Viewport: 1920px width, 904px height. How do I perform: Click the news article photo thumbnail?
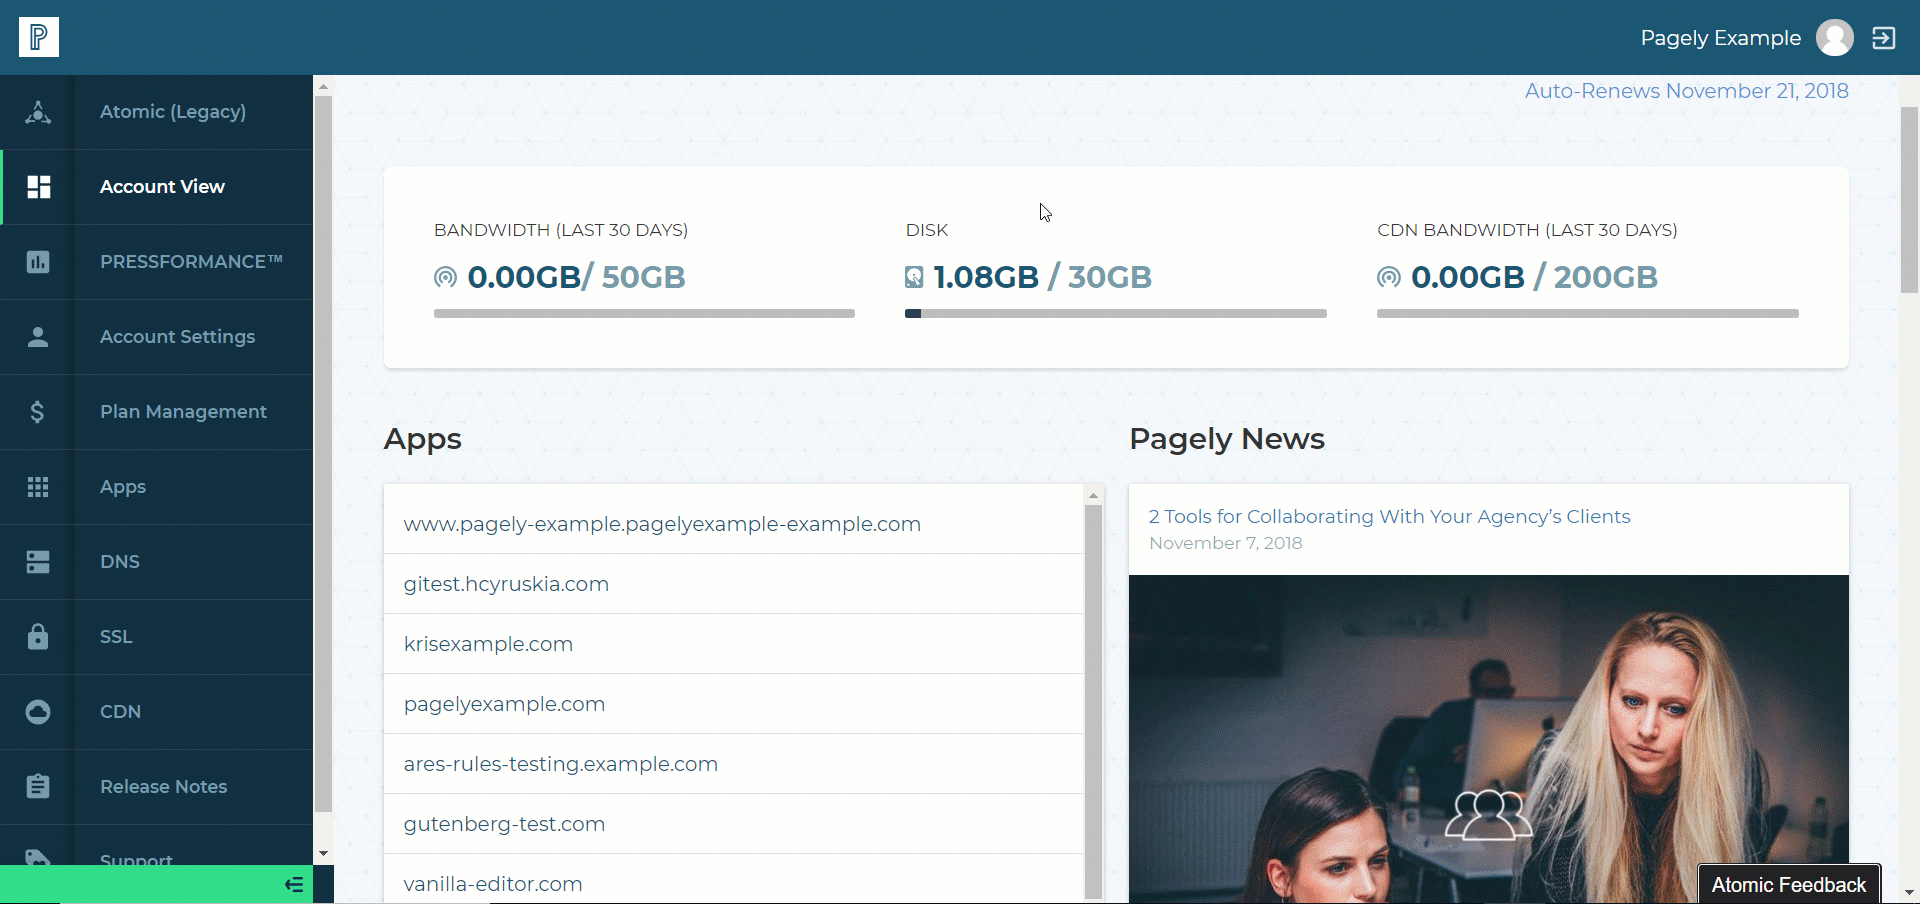click(x=1489, y=739)
